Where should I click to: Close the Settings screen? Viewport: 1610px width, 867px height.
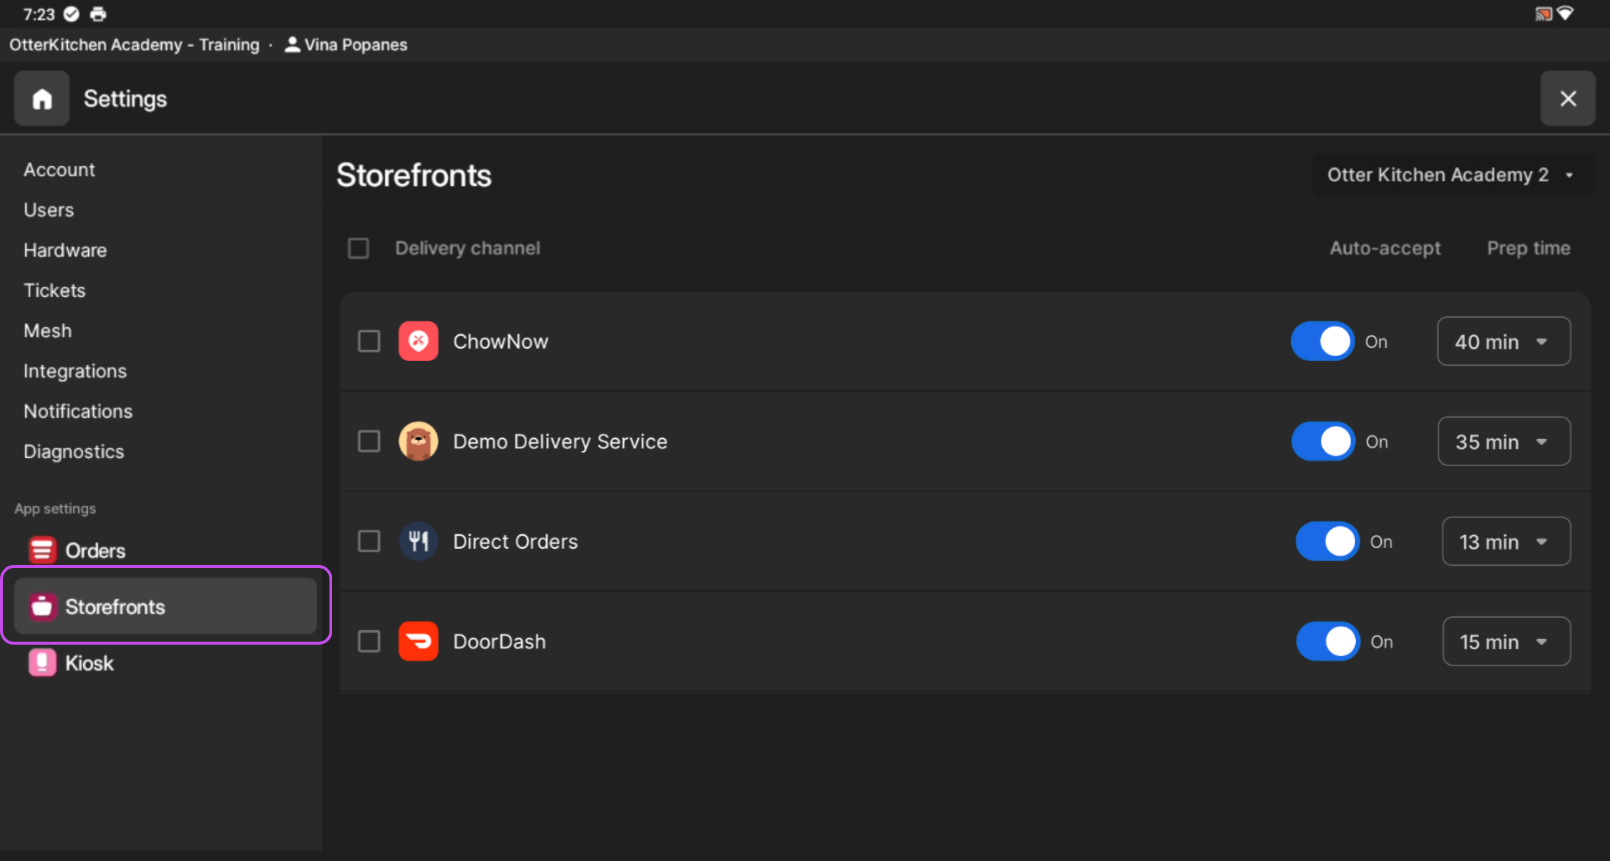(x=1568, y=99)
